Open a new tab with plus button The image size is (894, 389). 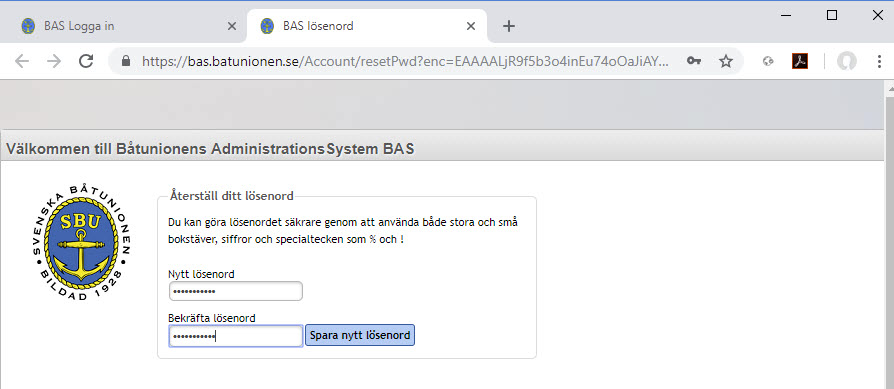[509, 26]
